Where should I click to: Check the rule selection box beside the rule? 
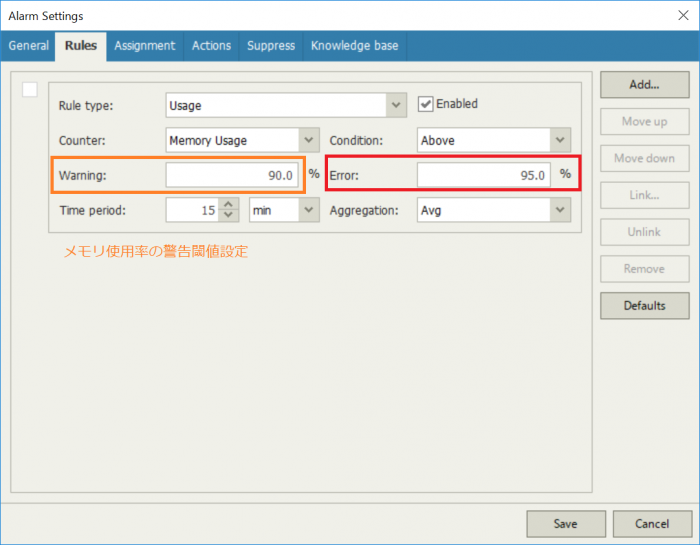pyautogui.click(x=30, y=89)
